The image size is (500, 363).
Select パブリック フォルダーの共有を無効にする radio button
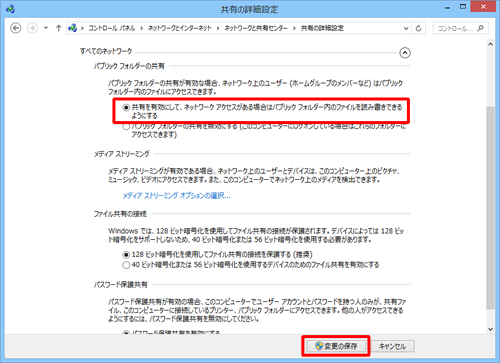(x=126, y=127)
